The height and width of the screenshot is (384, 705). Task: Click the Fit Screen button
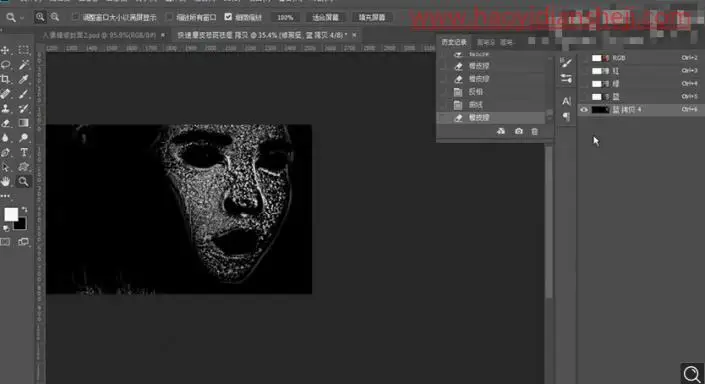click(x=325, y=18)
